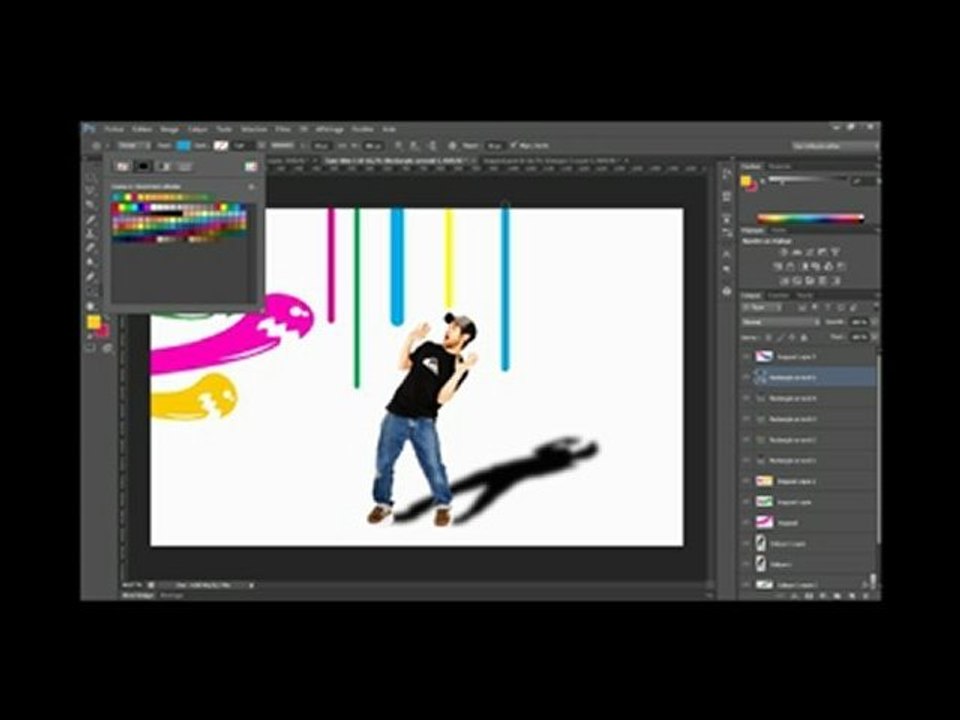Open the swatches popup gear menu
The width and height of the screenshot is (960, 720).
(x=252, y=187)
